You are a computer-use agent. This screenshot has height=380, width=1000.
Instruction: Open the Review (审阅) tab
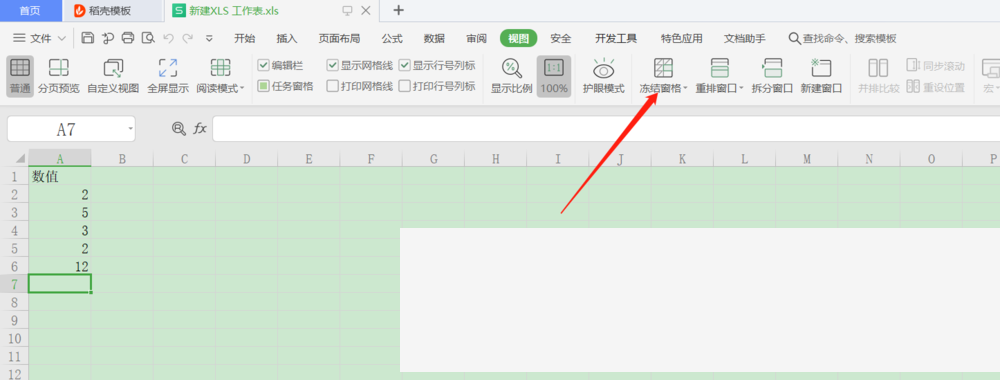[476, 38]
